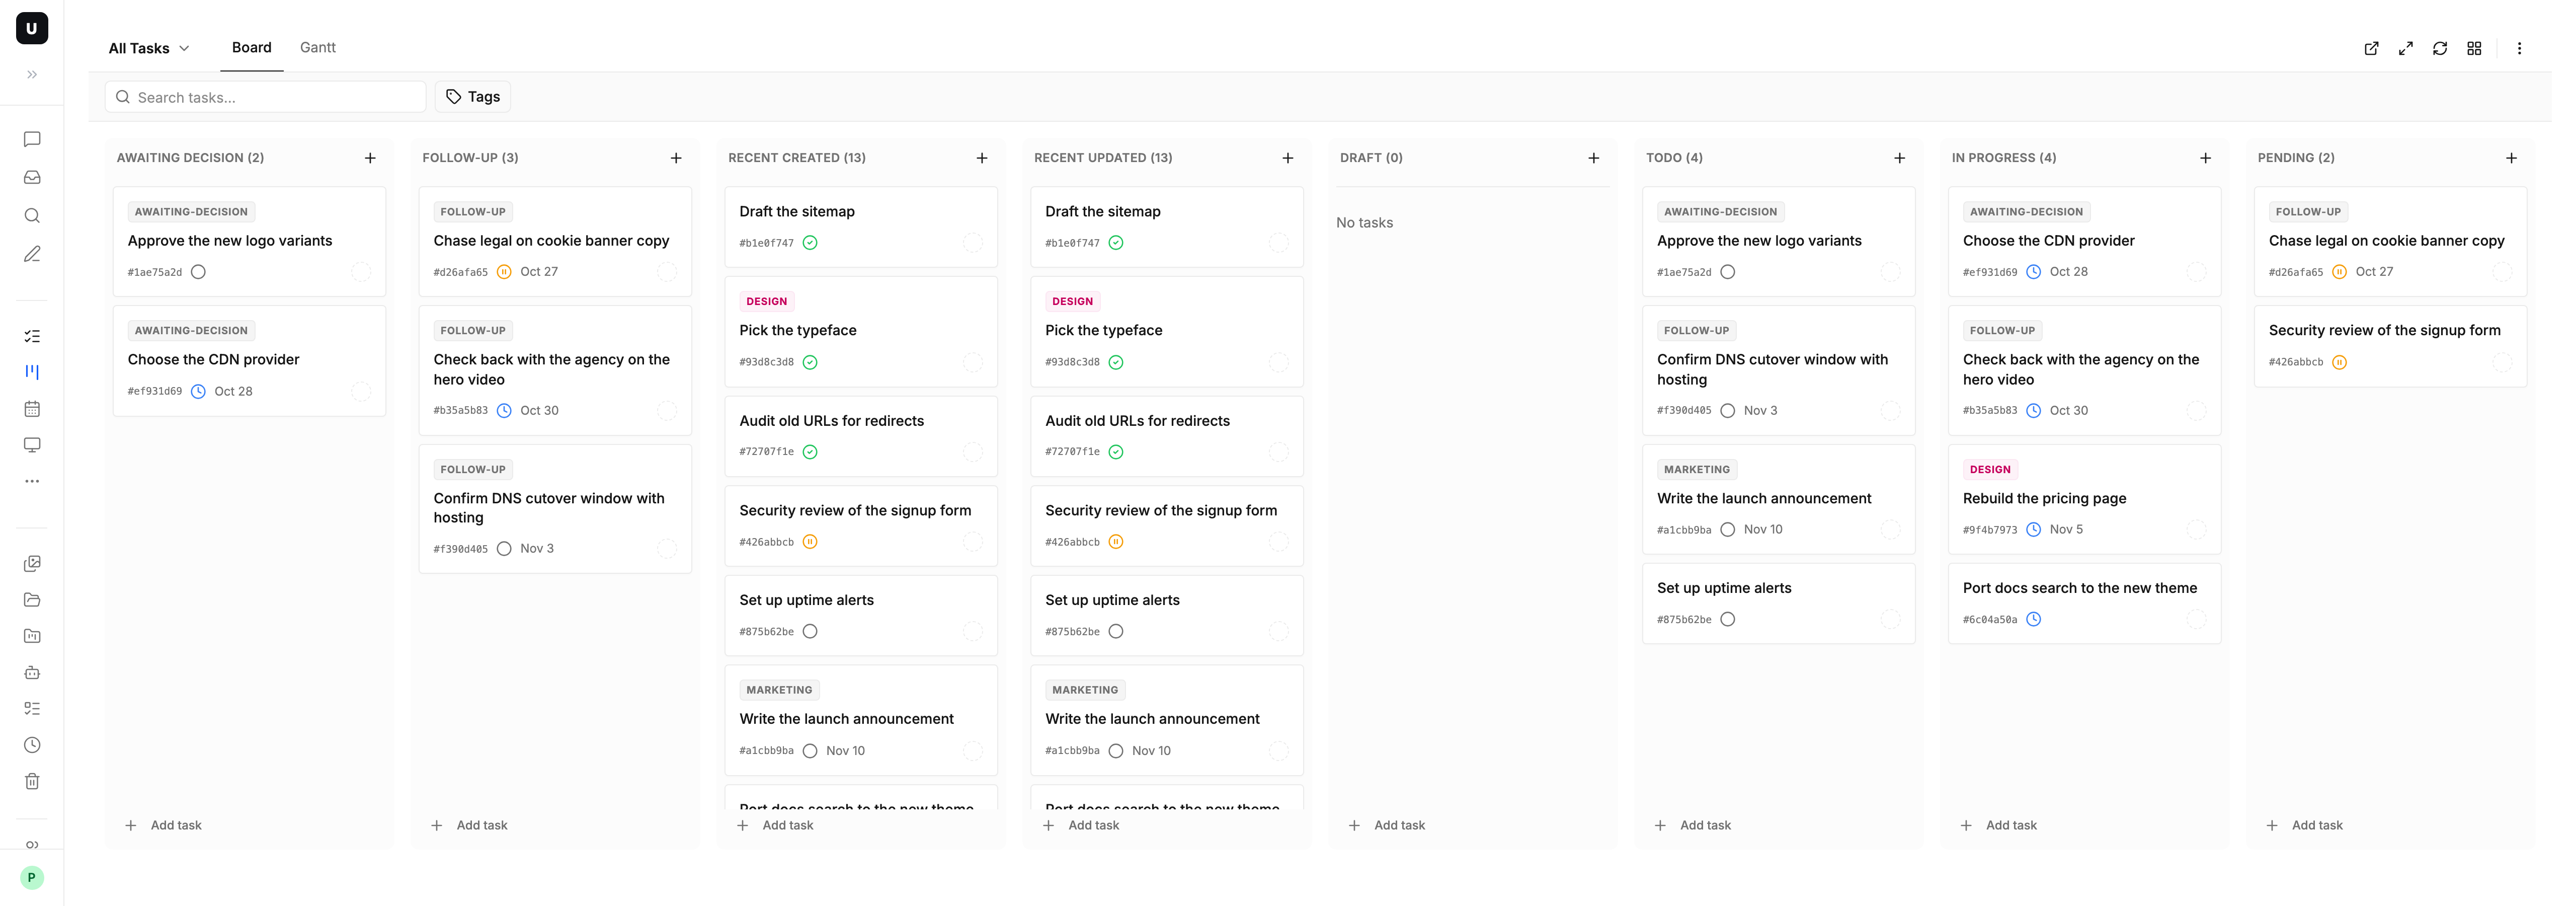This screenshot has width=2576, height=906.
Task: Open board in new window icon
Action: (x=2371, y=48)
